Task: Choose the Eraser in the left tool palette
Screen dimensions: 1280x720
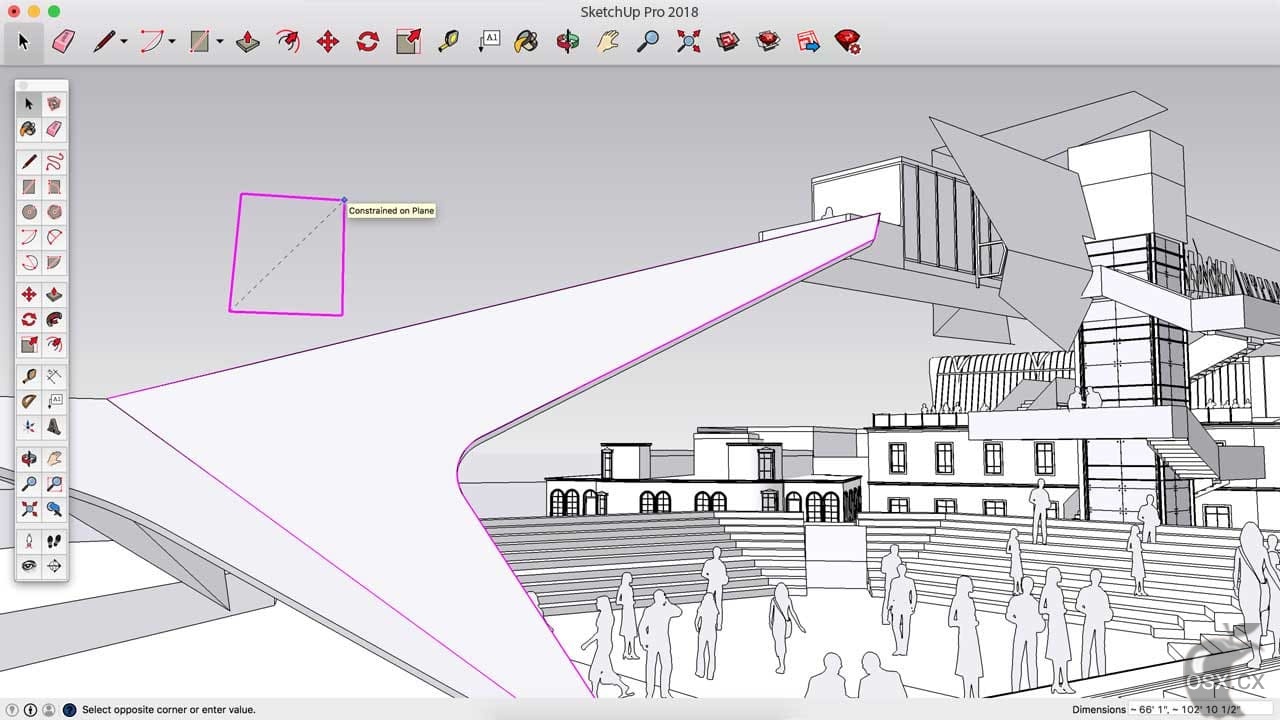Action: 54,128
